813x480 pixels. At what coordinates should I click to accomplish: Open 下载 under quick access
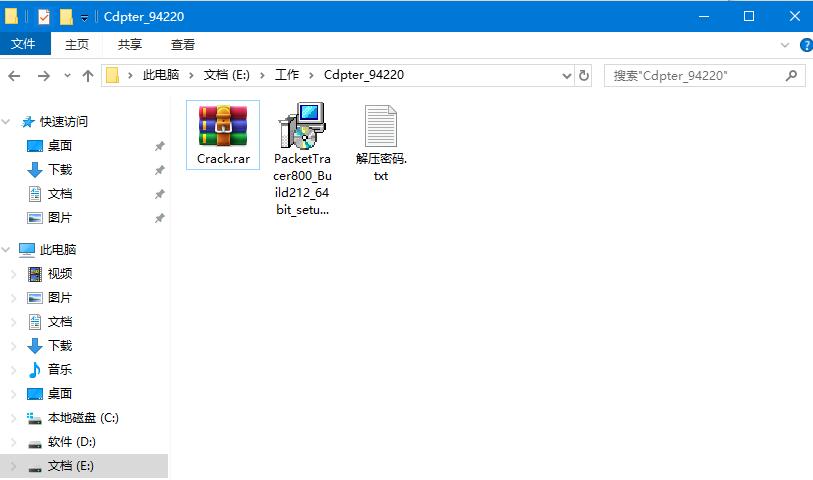coord(49,170)
